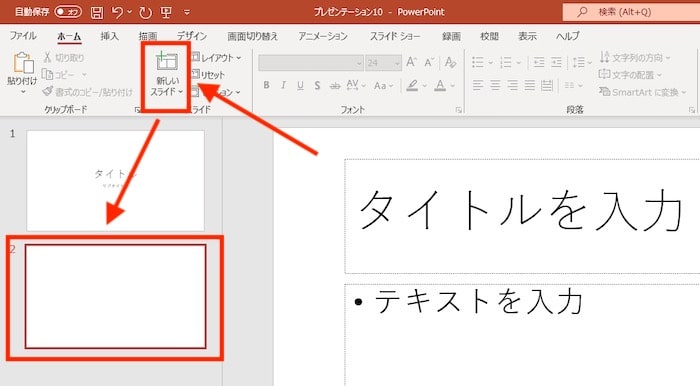Image resolution: width=700 pixels, height=386 pixels.
Task: Toggle the AutoSave switch
Action: click(x=68, y=12)
